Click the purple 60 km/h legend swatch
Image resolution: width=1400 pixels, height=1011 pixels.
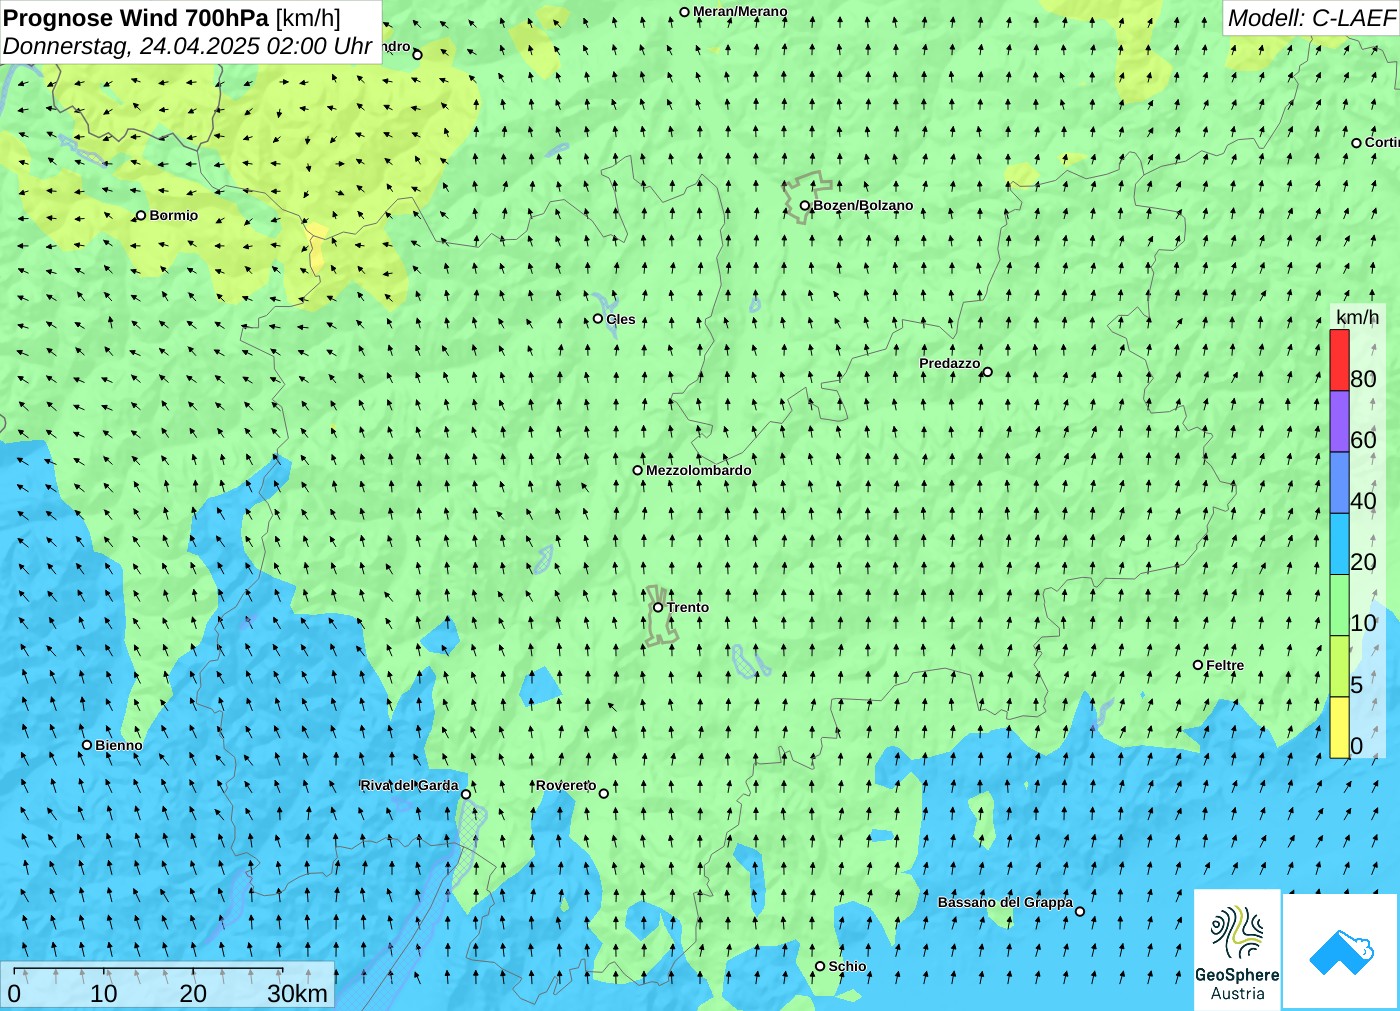[1339, 421]
